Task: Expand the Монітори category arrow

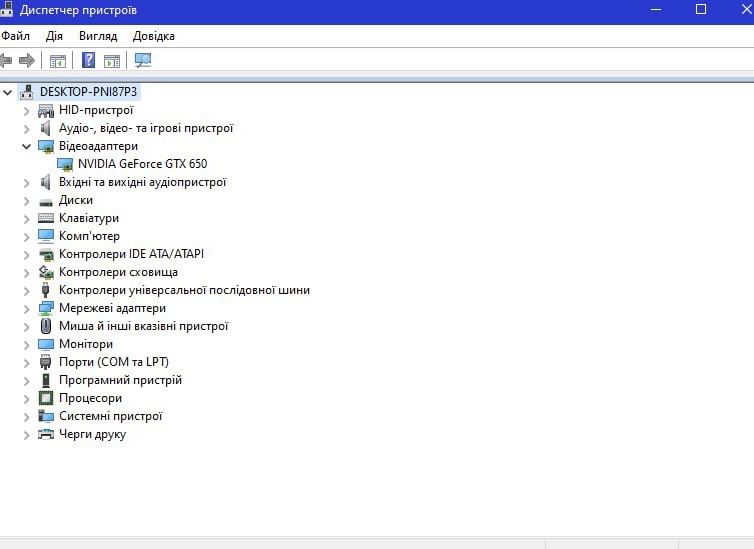Action: pyautogui.click(x=26, y=345)
